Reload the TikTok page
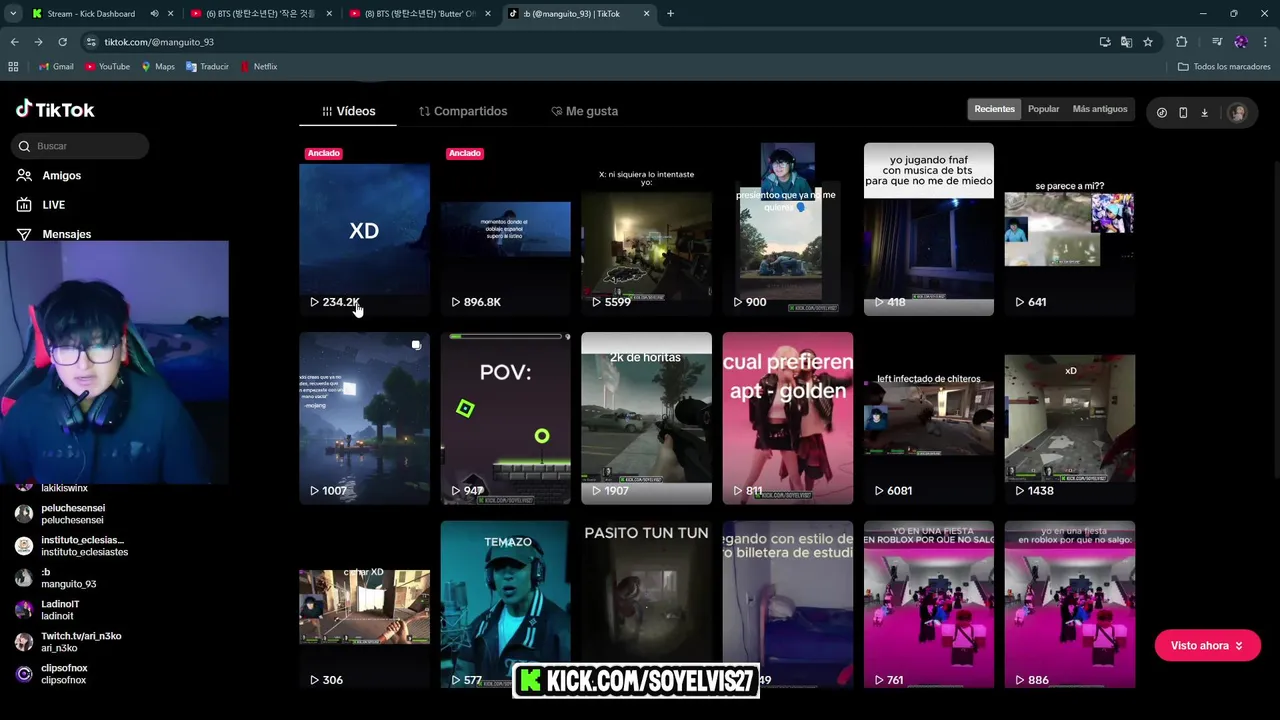The image size is (1280, 720). [62, 42]
